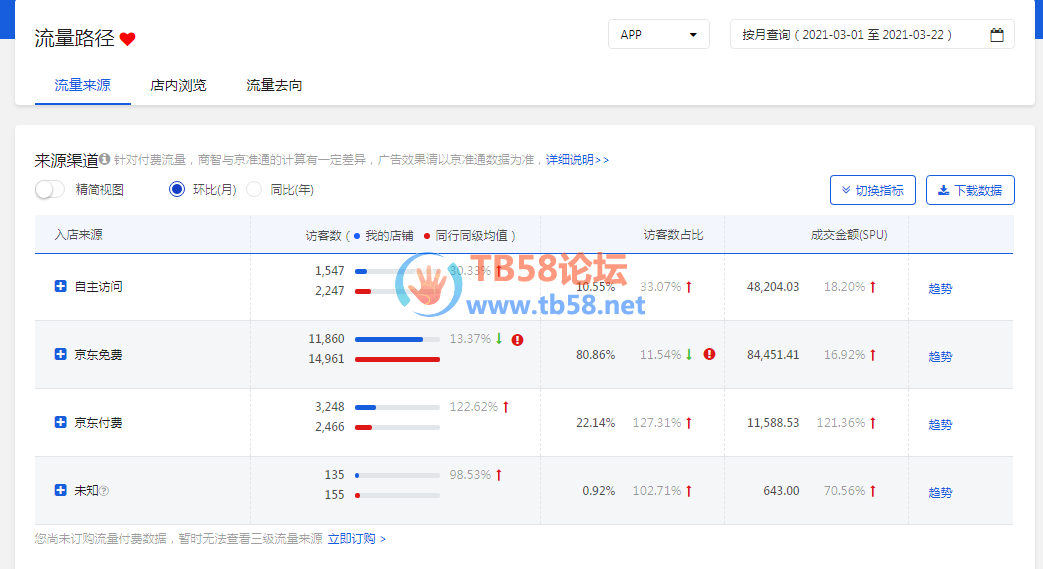This screenshot has width=1043, height=569.
Task: Select the 环比(月) radio button
Action: pos(177,189)
